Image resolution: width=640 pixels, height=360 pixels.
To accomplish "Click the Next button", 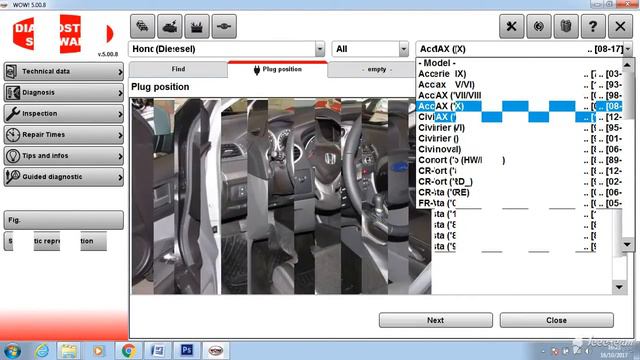I will pyautogui.click(x=436, y=320).
